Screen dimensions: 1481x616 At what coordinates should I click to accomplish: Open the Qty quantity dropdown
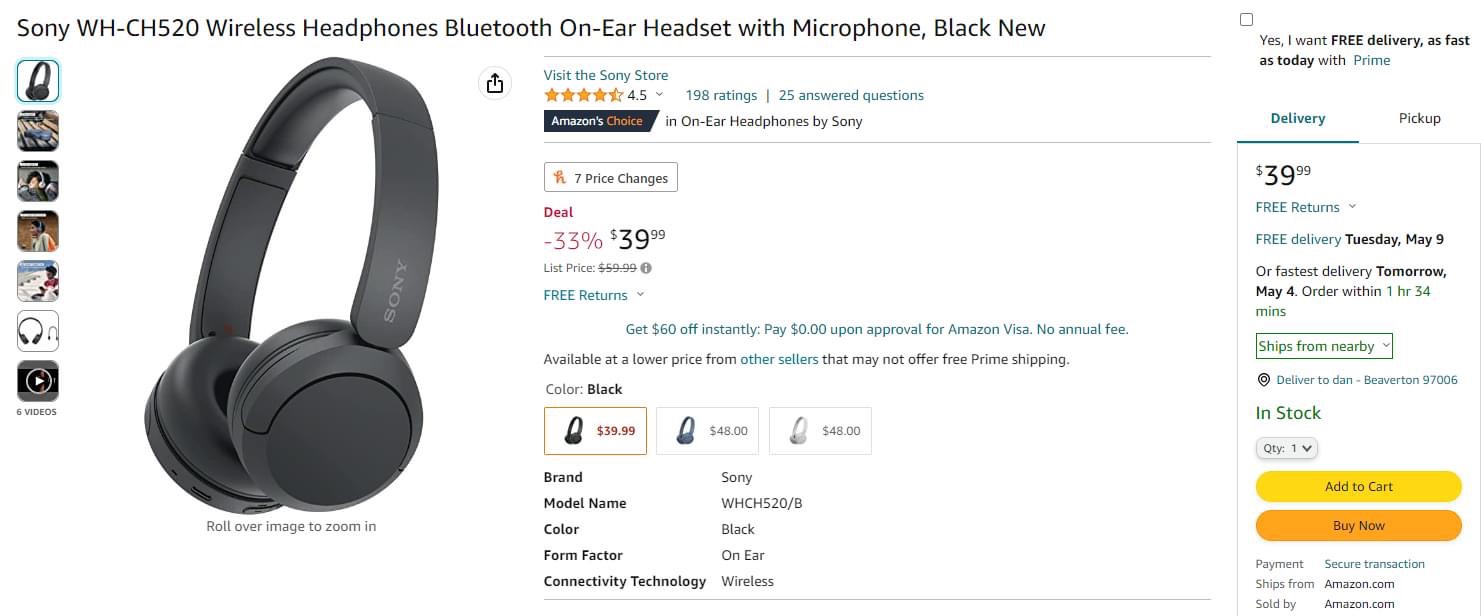pos(1286,449)
